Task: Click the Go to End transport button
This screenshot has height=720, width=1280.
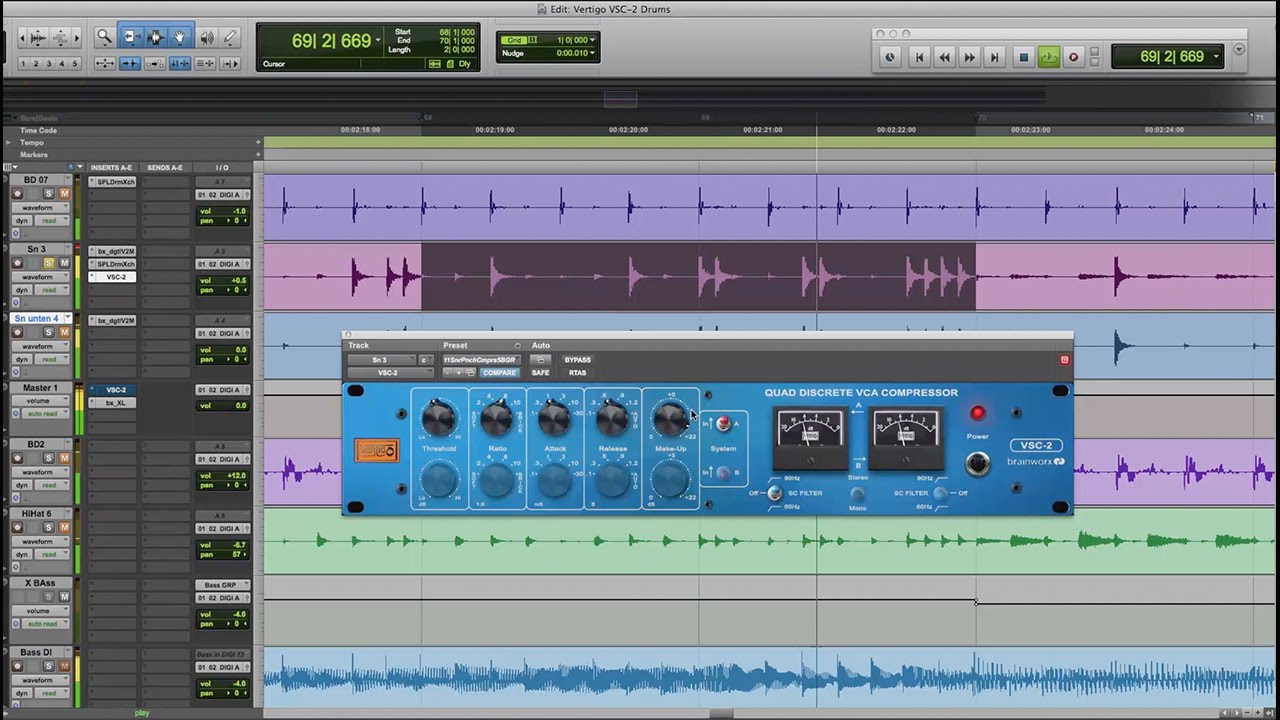Action: pos(994,57)
